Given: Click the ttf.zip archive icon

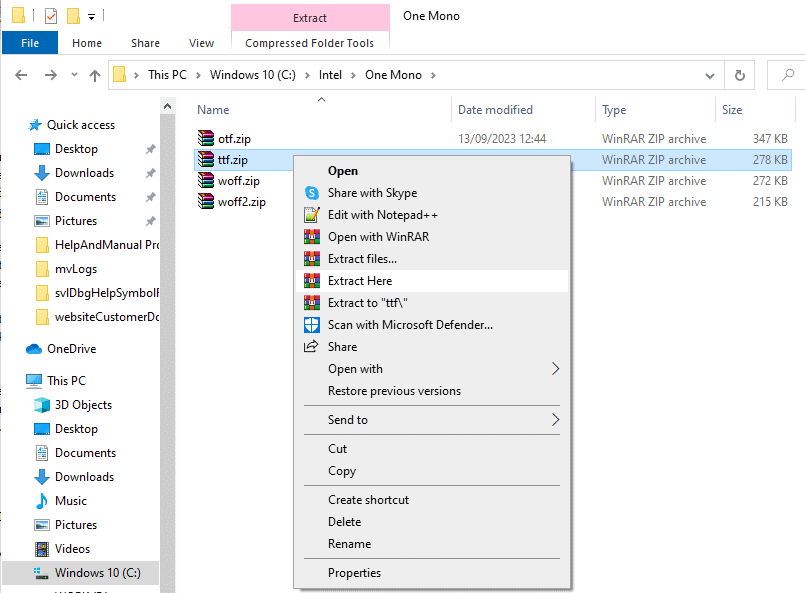Looking at the screenshot, I should (206, 159).
